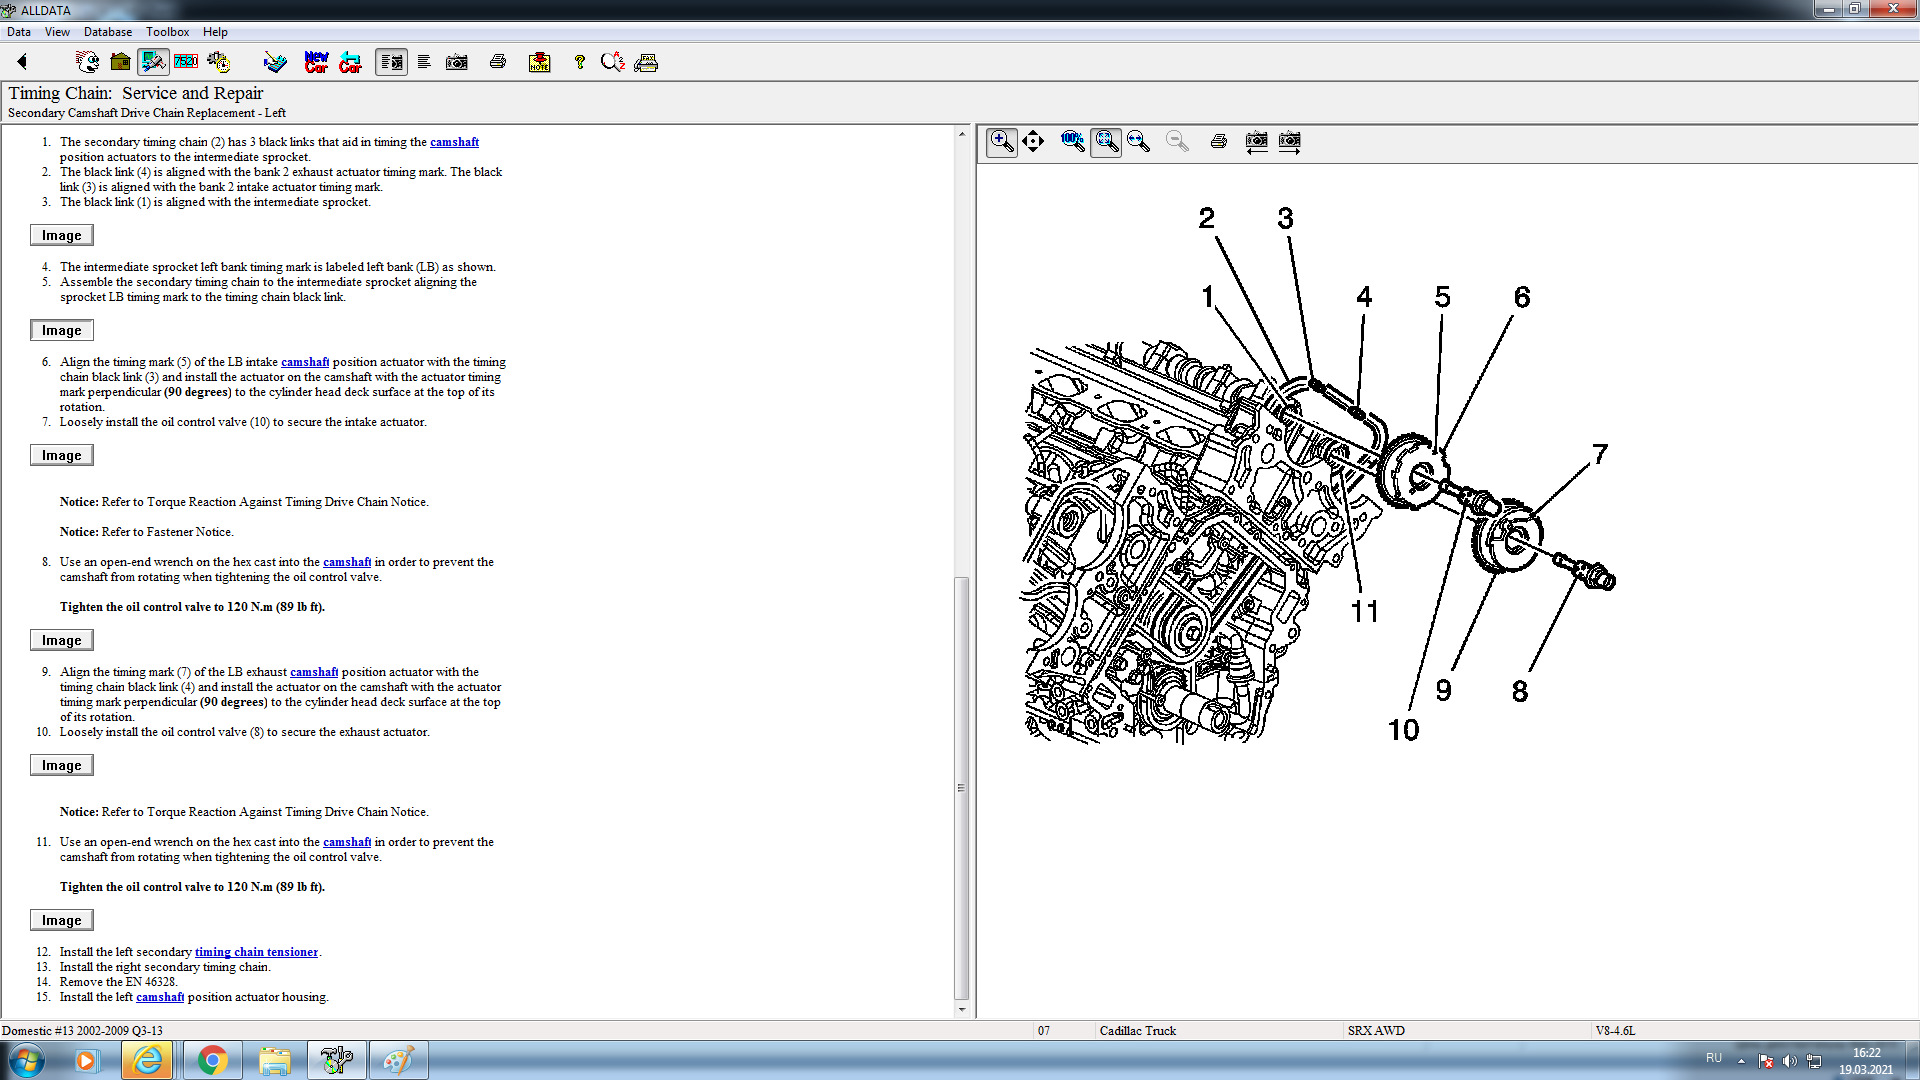The height and width of the screenshot is (1080, 1920).
Task: Show next image with camera-right-arrow icon
Action: pyautogui.click(x=1289, y=141)
